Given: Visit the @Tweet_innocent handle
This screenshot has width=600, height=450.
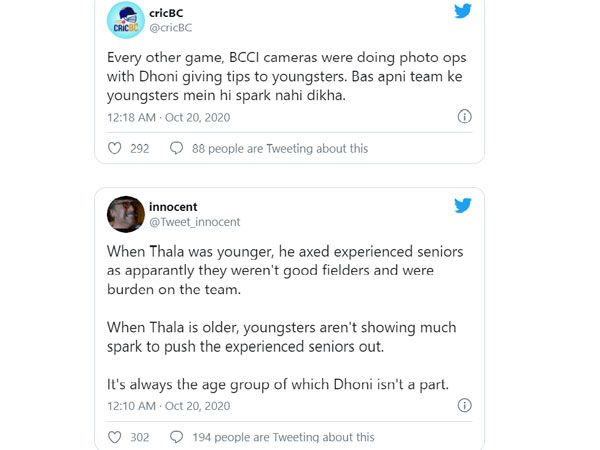Looking at the screenshot, I should click(x=194, y=222).
